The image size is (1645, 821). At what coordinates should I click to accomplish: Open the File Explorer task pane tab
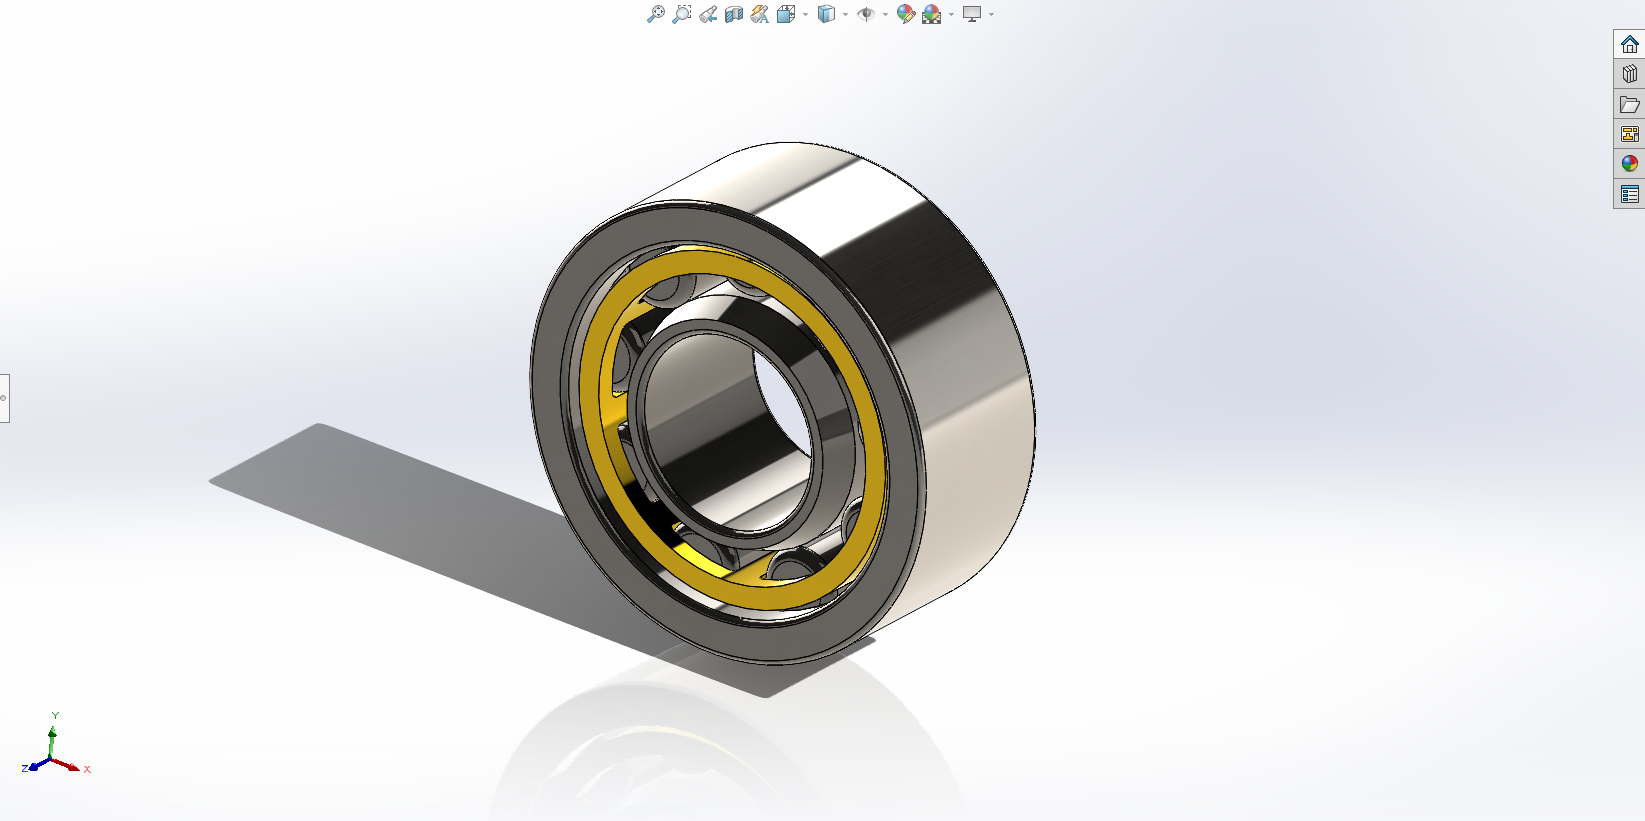[x=1630, y=104]
